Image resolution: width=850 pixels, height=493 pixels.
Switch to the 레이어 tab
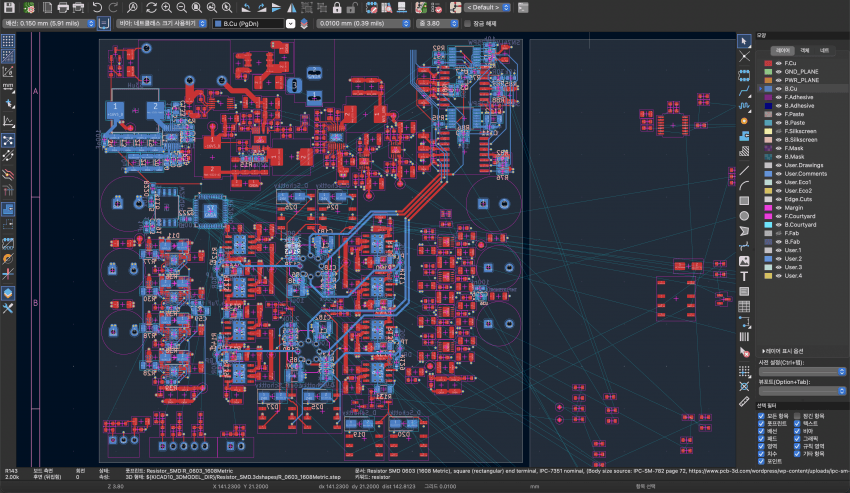[782, 50]
